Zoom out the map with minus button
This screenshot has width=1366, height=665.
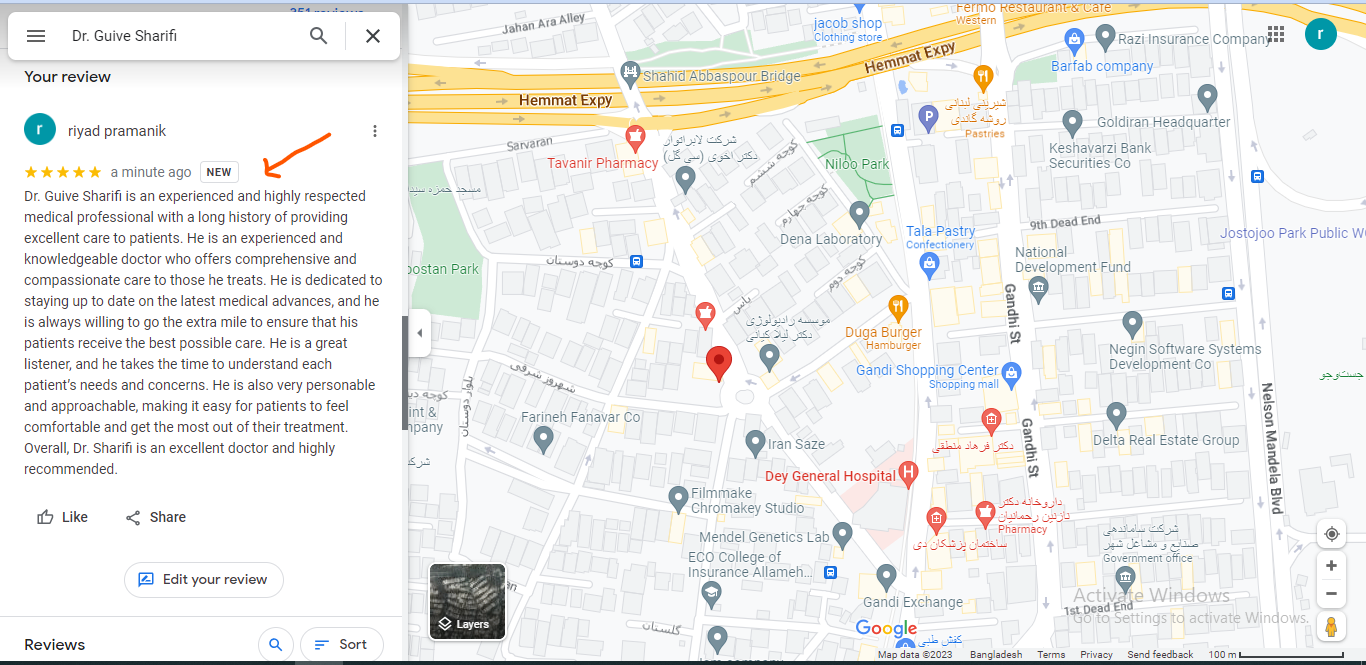tap(1331, 593)
